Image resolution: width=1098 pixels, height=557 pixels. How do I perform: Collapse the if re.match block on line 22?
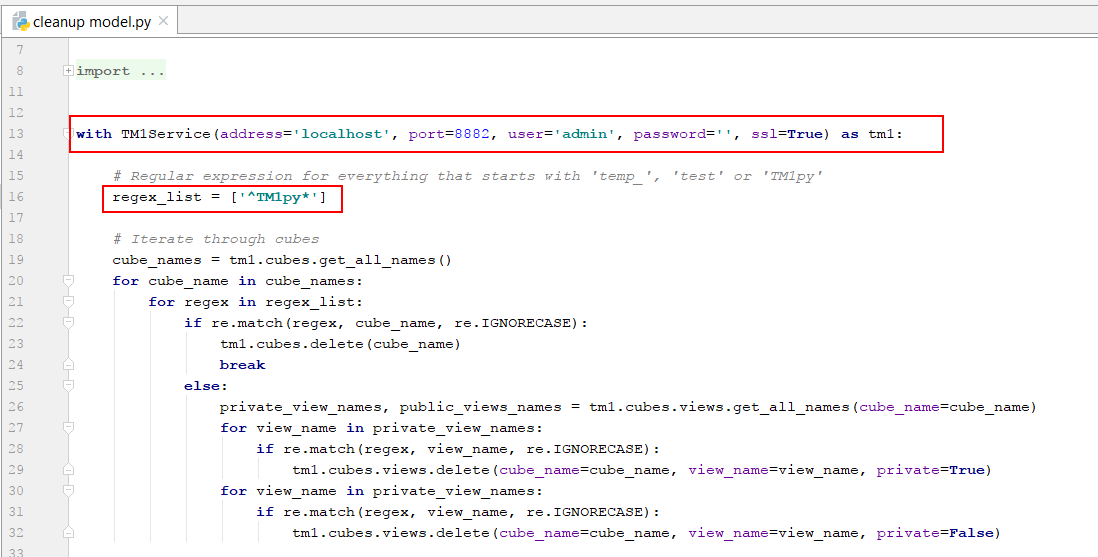[x=68, y=322]
